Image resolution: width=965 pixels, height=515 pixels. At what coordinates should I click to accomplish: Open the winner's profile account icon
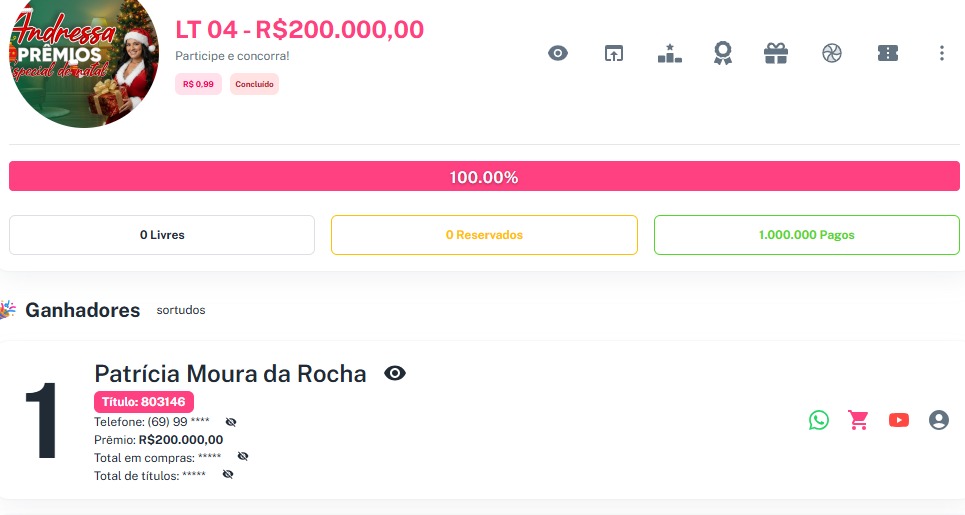coord(938,420)
